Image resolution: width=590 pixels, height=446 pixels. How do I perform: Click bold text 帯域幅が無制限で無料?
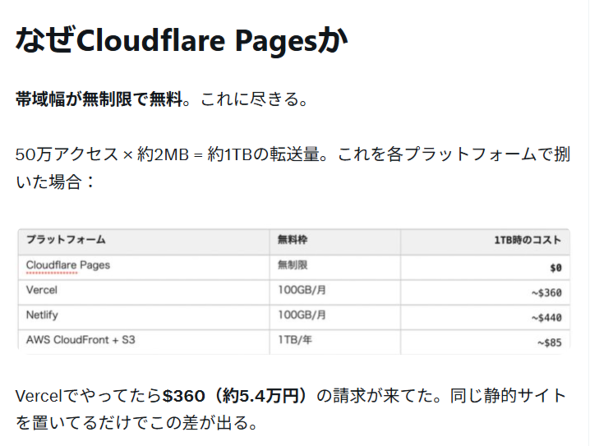pos(99,99)
